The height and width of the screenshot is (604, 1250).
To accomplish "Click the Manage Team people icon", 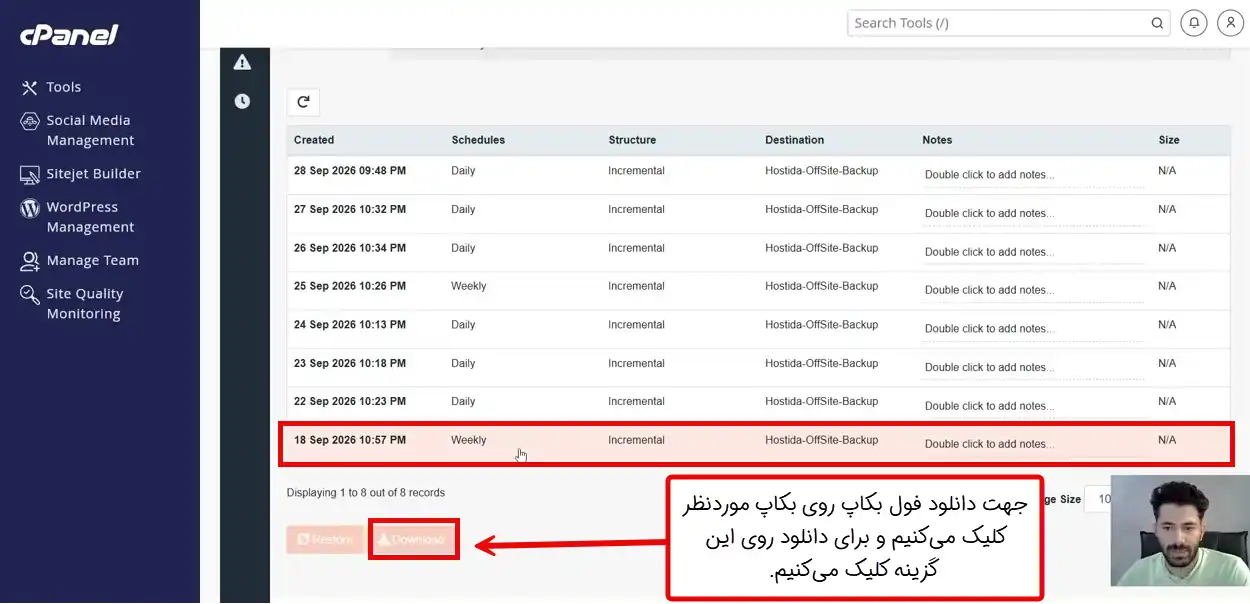I will click(x=29, y=261).
